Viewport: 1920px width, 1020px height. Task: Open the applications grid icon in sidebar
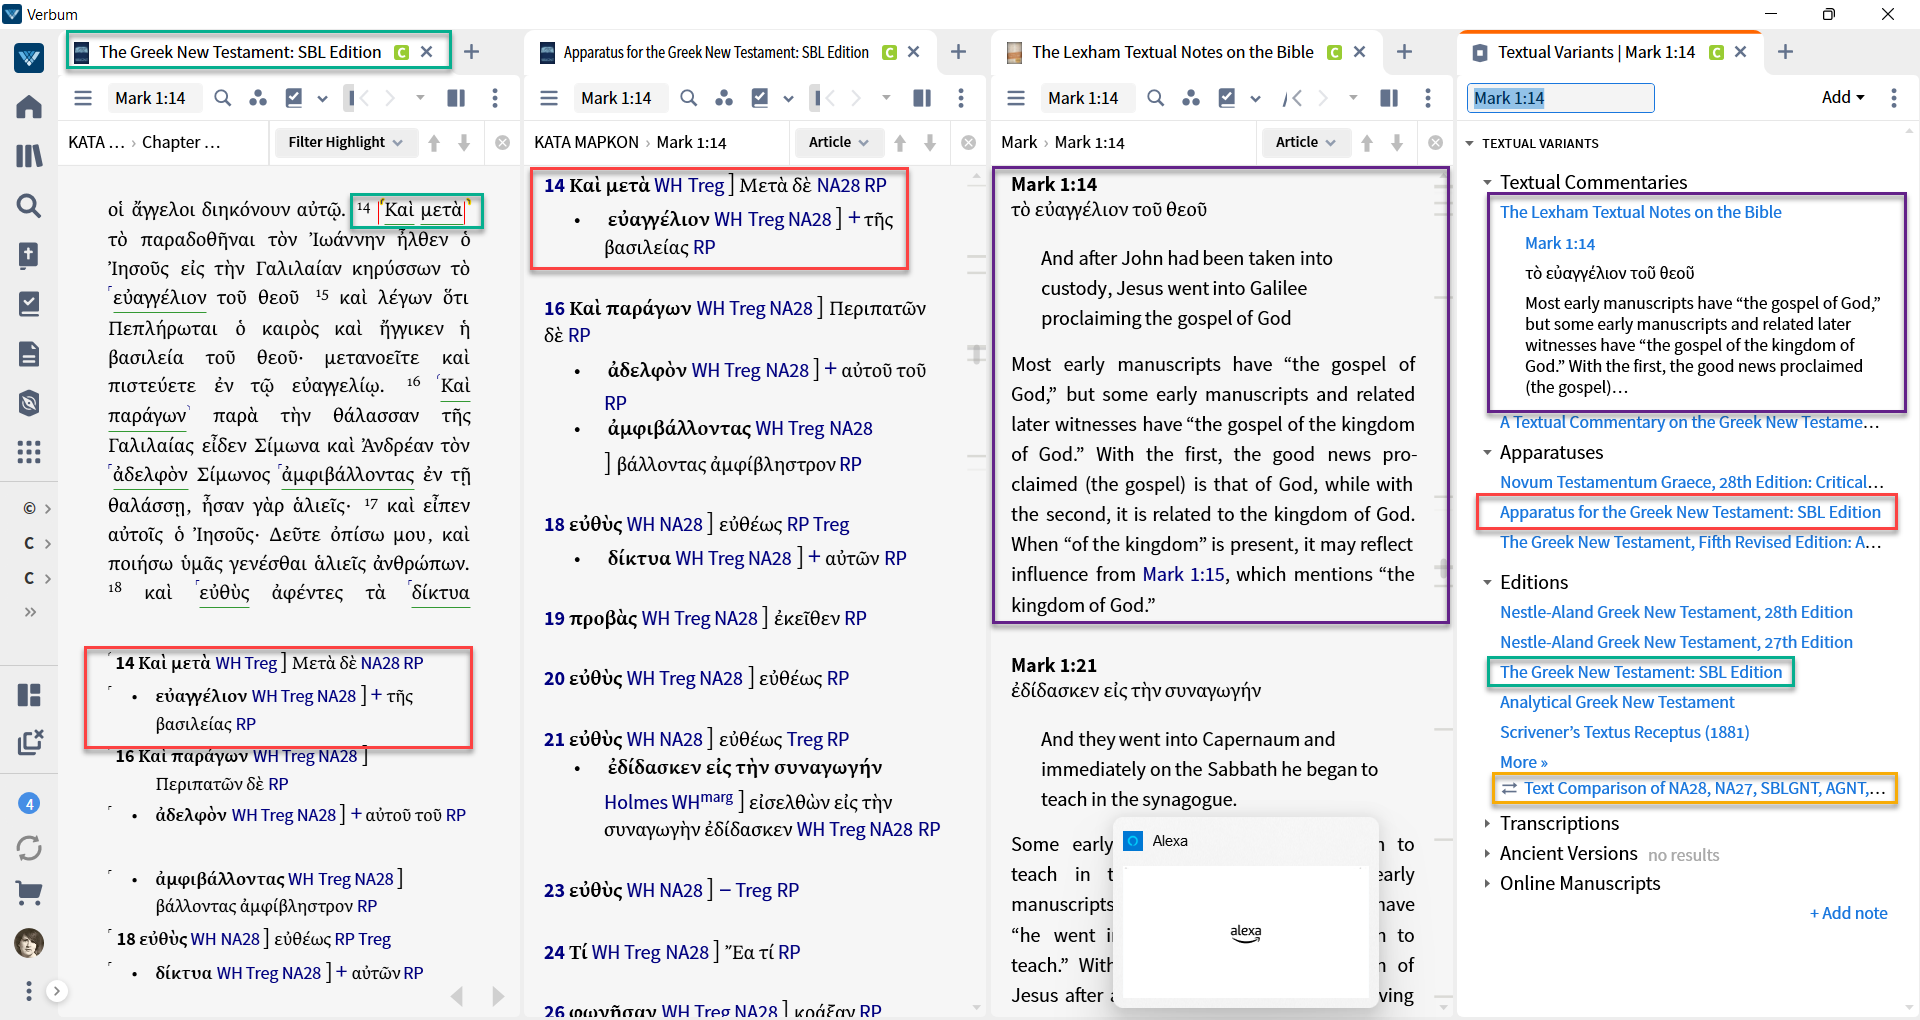(x=29, y=452)
